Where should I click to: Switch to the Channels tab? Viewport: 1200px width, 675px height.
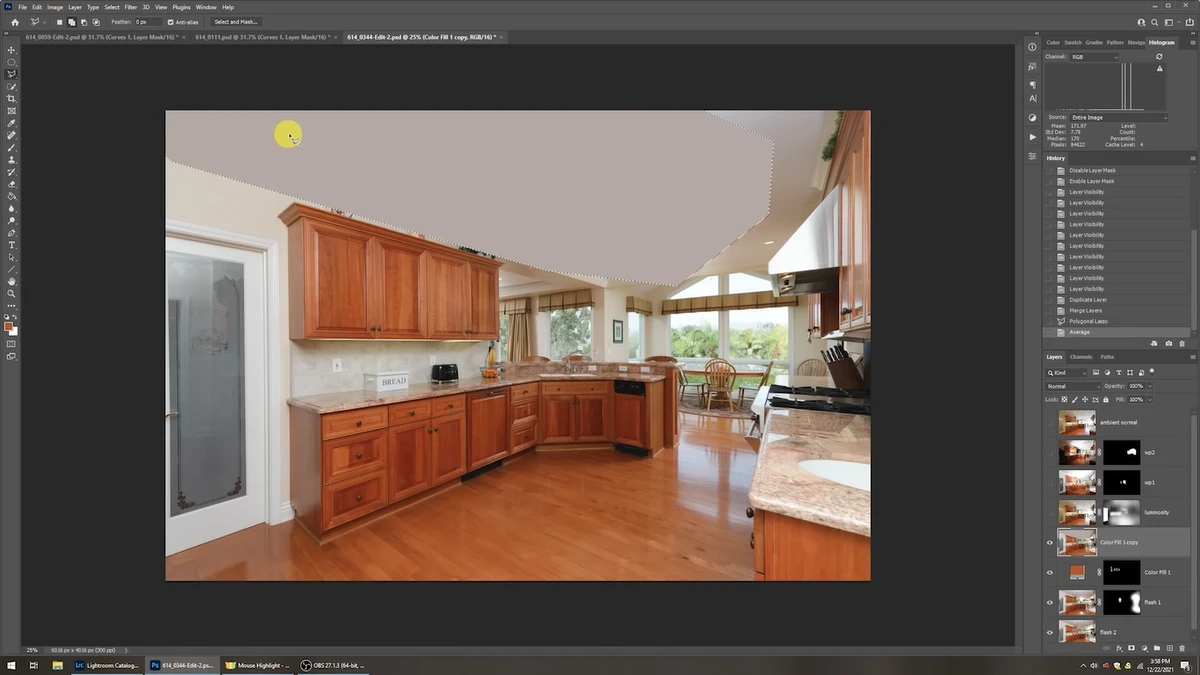pyautogui.click(x=1081, y=357)
